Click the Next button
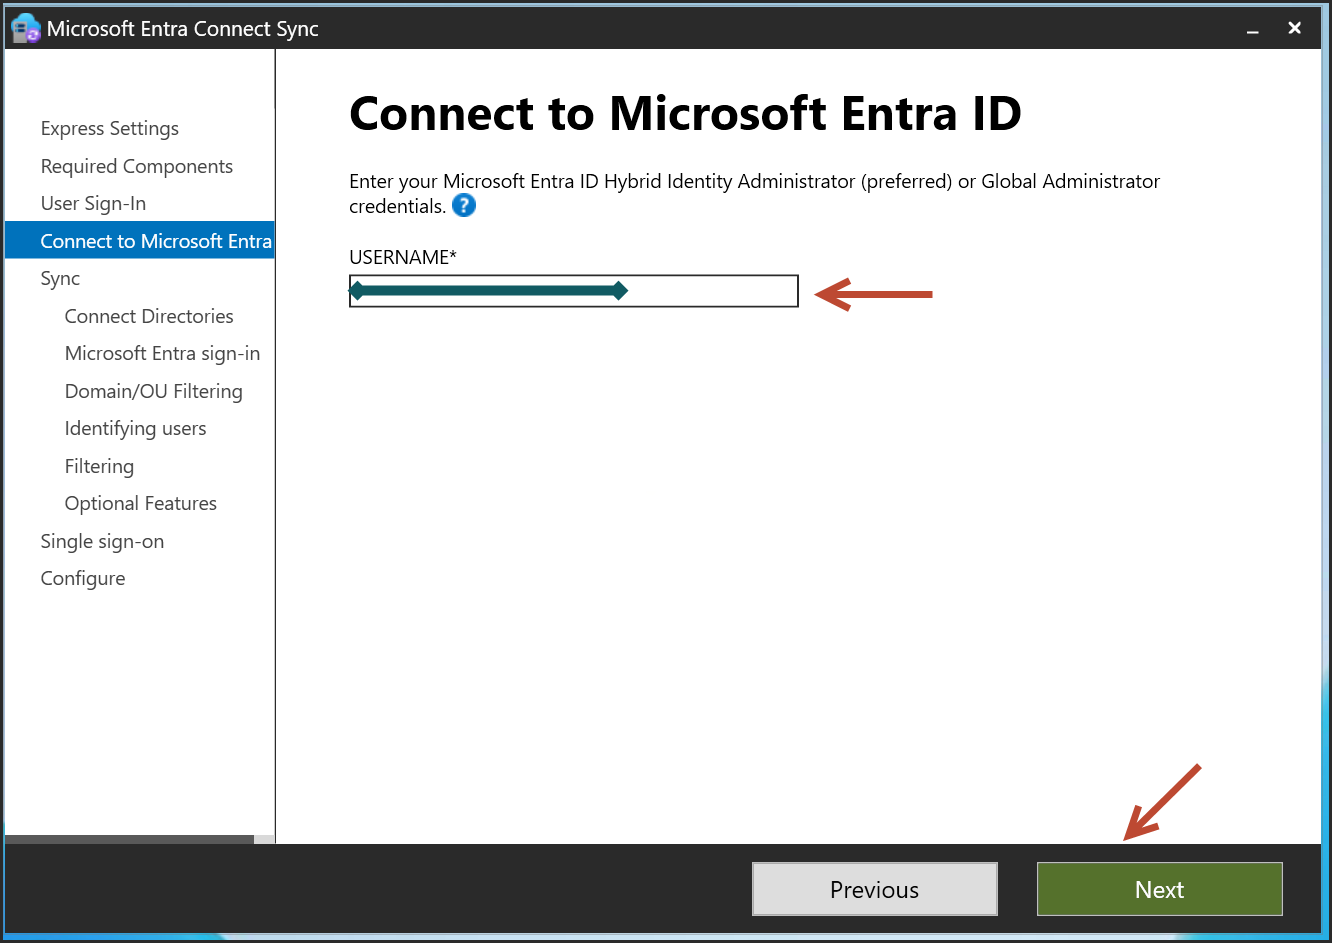This screenshot has width=1332, height=943. [x=1159, y=889]
